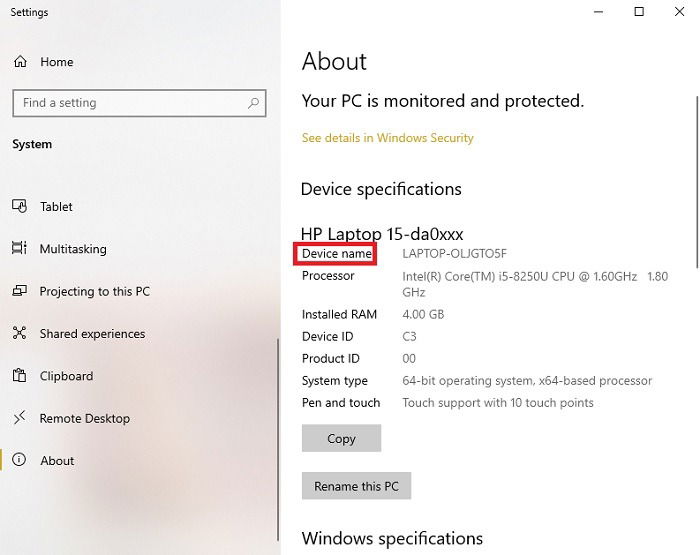Select Shared experiences in sidebar

(92, 334)
